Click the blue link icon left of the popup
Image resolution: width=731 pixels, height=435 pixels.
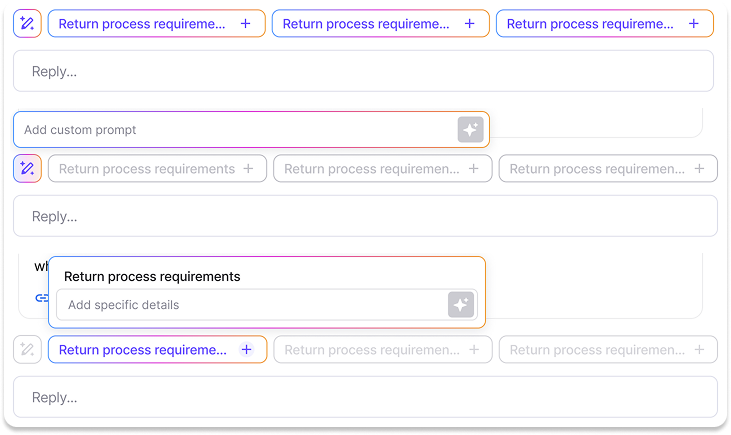point(41,298)
